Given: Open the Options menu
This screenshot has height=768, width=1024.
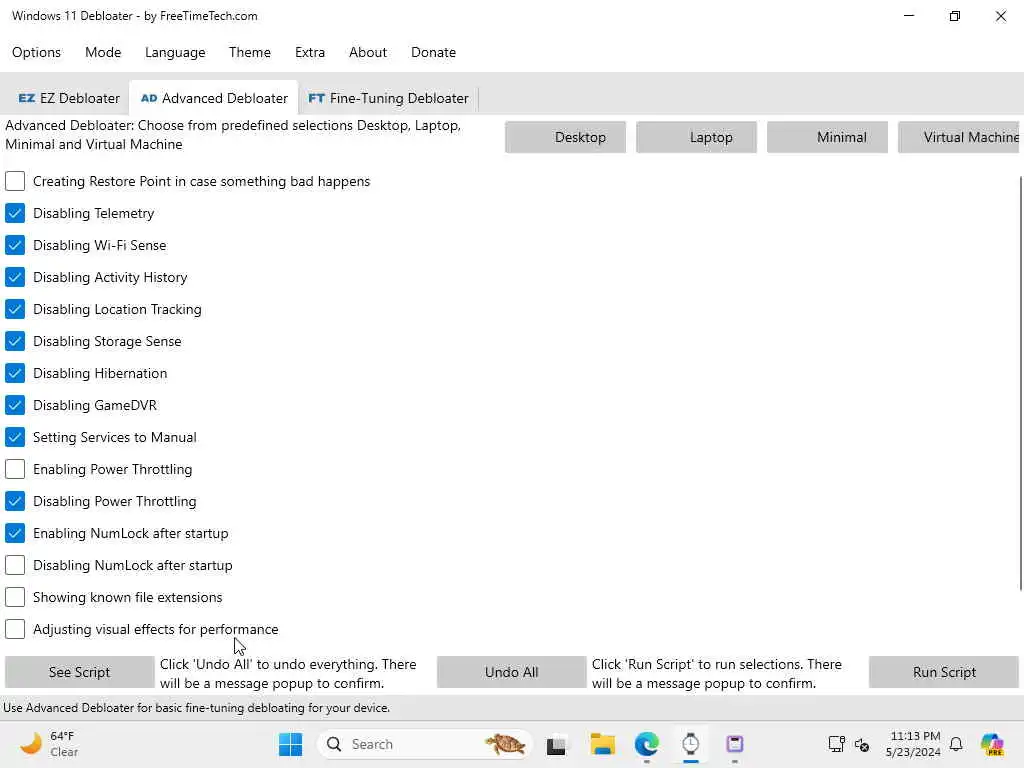Looking at the screenshot, I should [37, 52].
